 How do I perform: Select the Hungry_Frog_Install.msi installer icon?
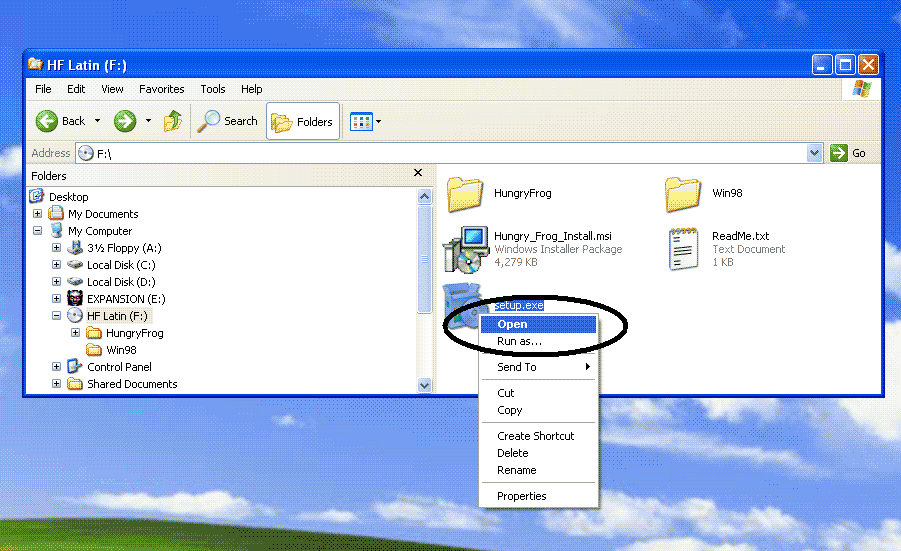tap(465, 249)
